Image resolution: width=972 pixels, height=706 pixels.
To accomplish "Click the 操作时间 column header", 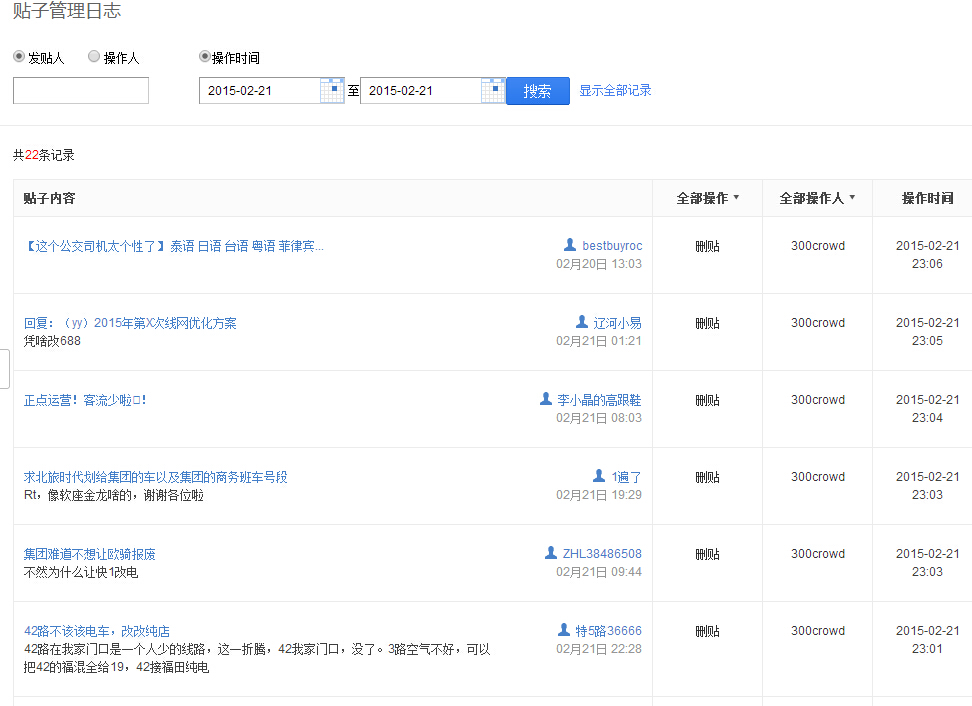I will (x=927, y=198).
